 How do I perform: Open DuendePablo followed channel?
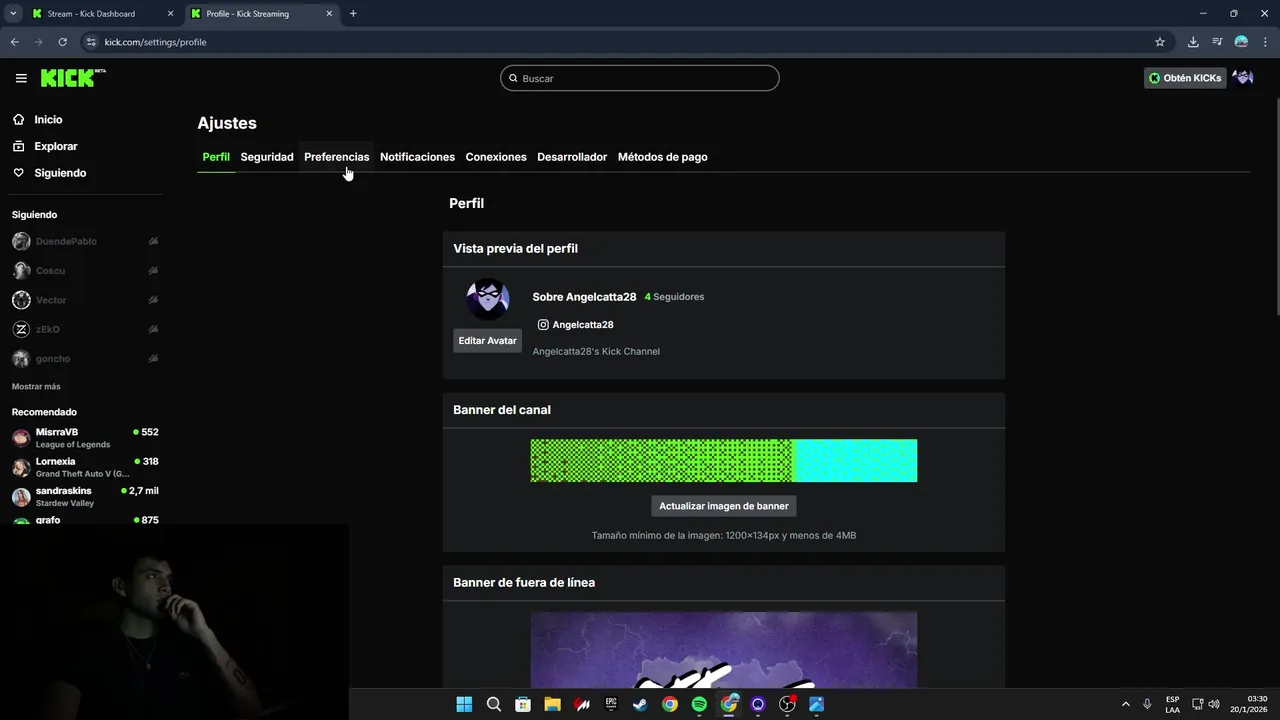click(x=85, y=241)
